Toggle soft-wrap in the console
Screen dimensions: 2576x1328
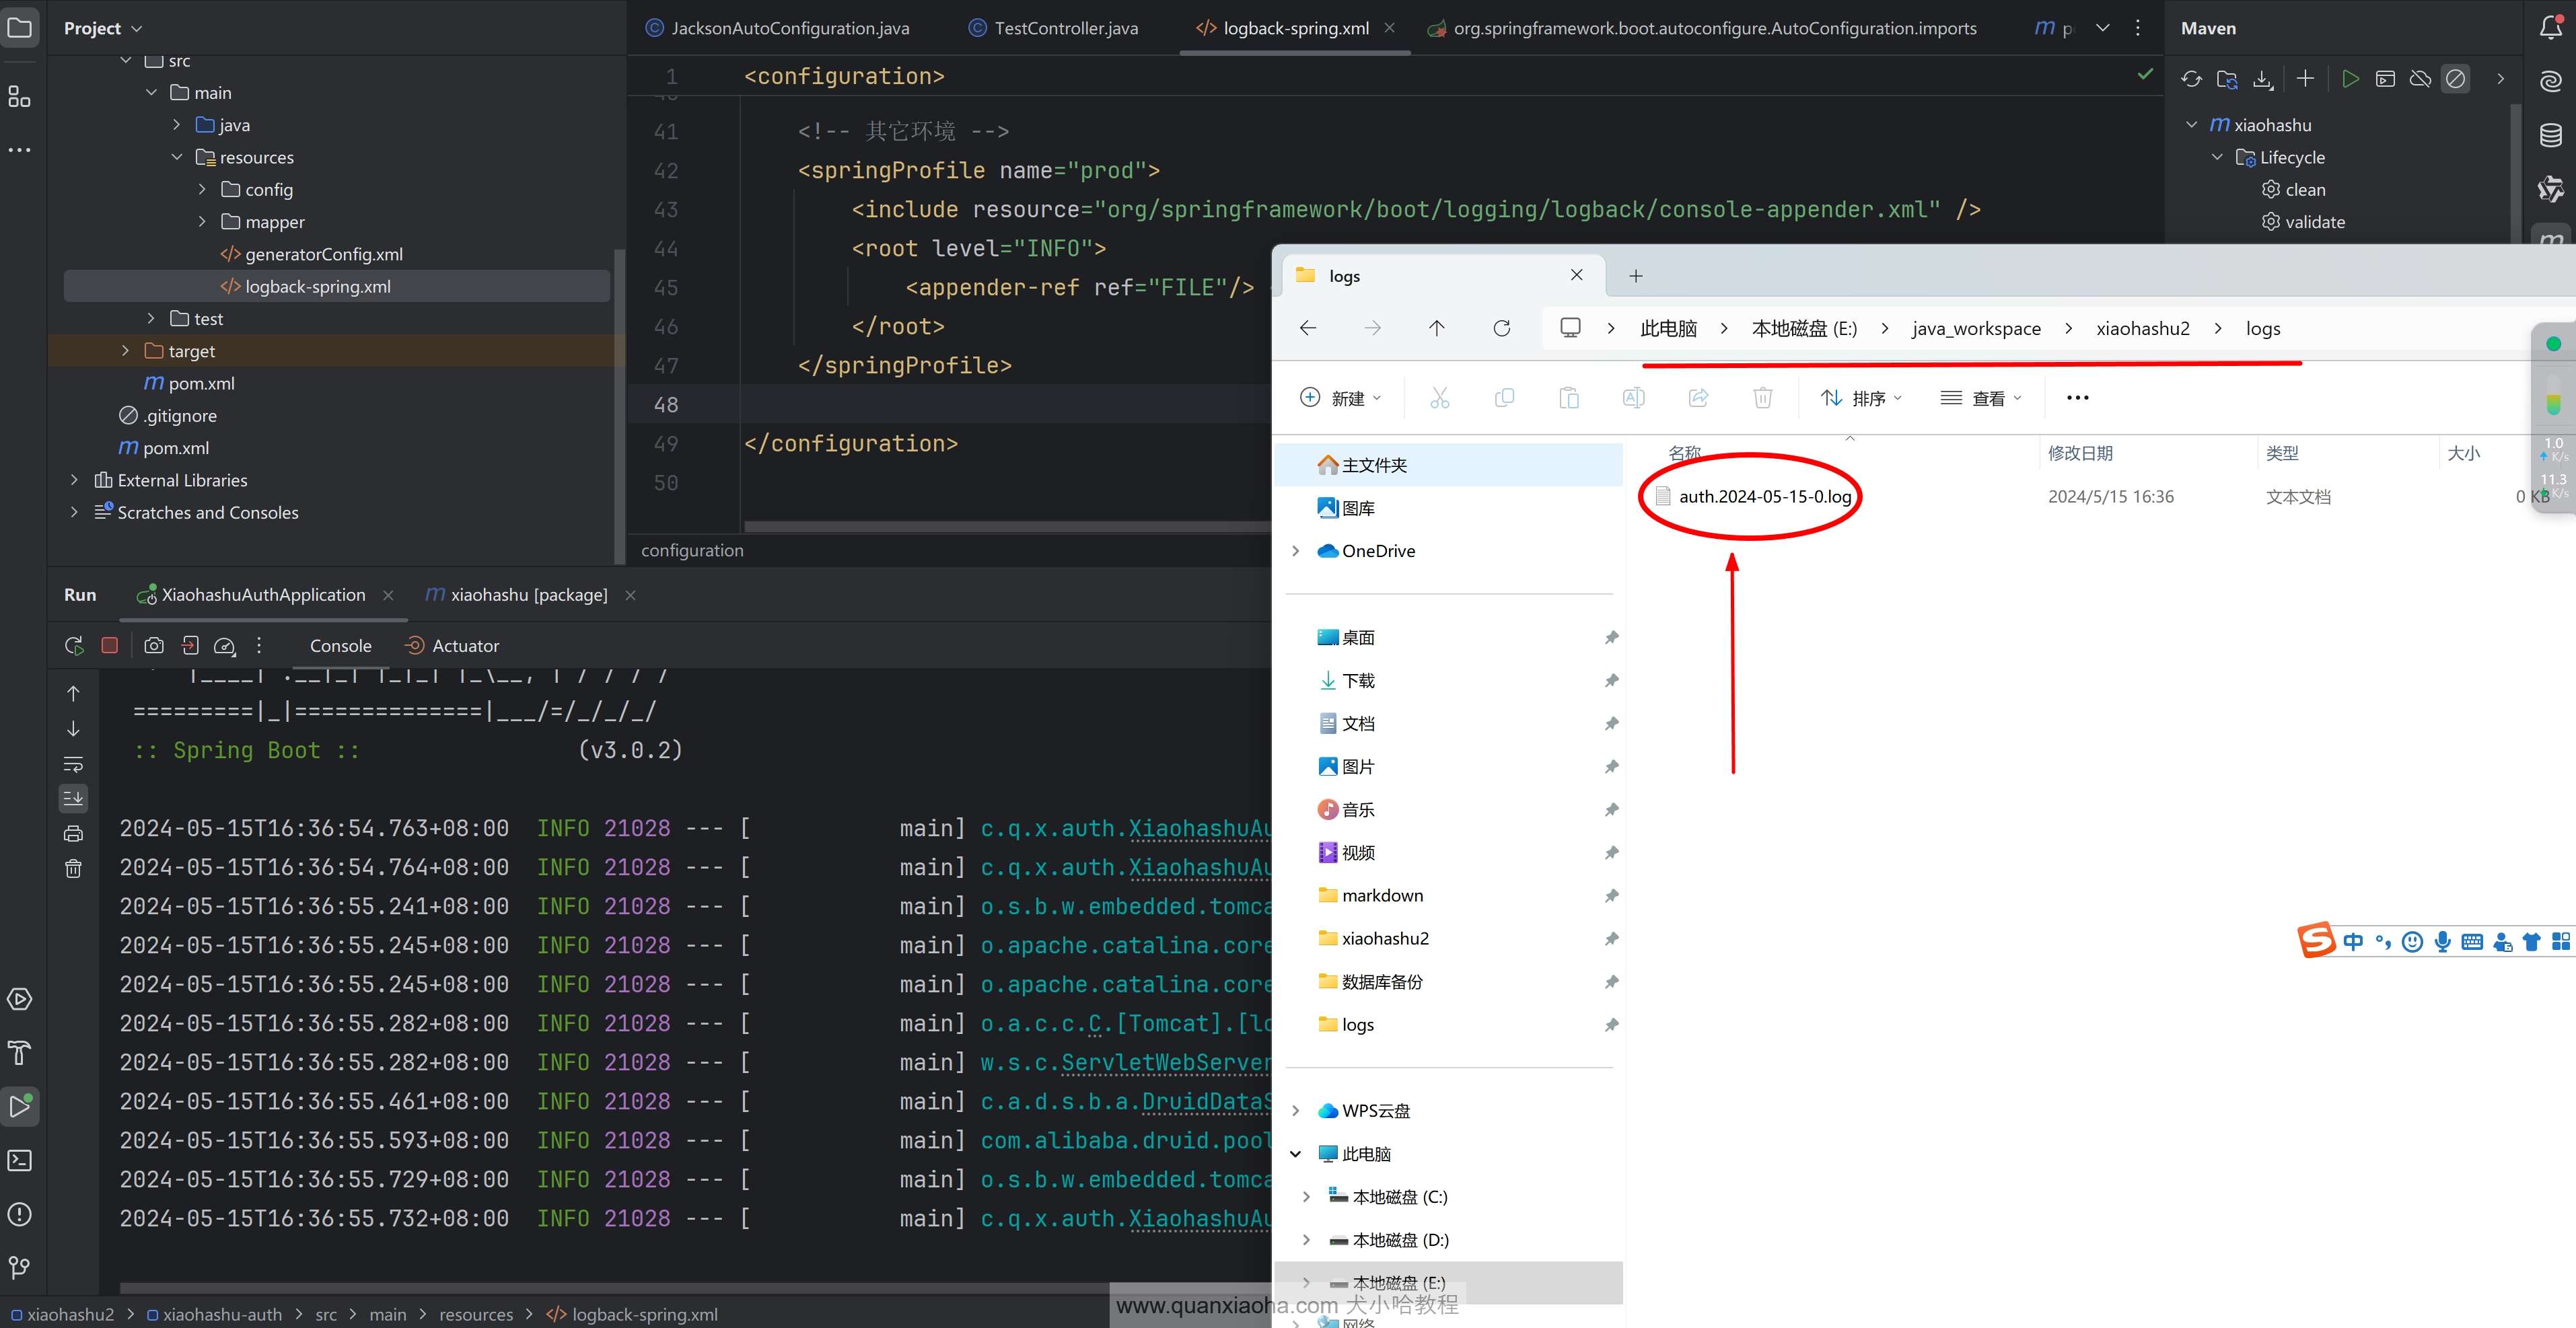74,764
